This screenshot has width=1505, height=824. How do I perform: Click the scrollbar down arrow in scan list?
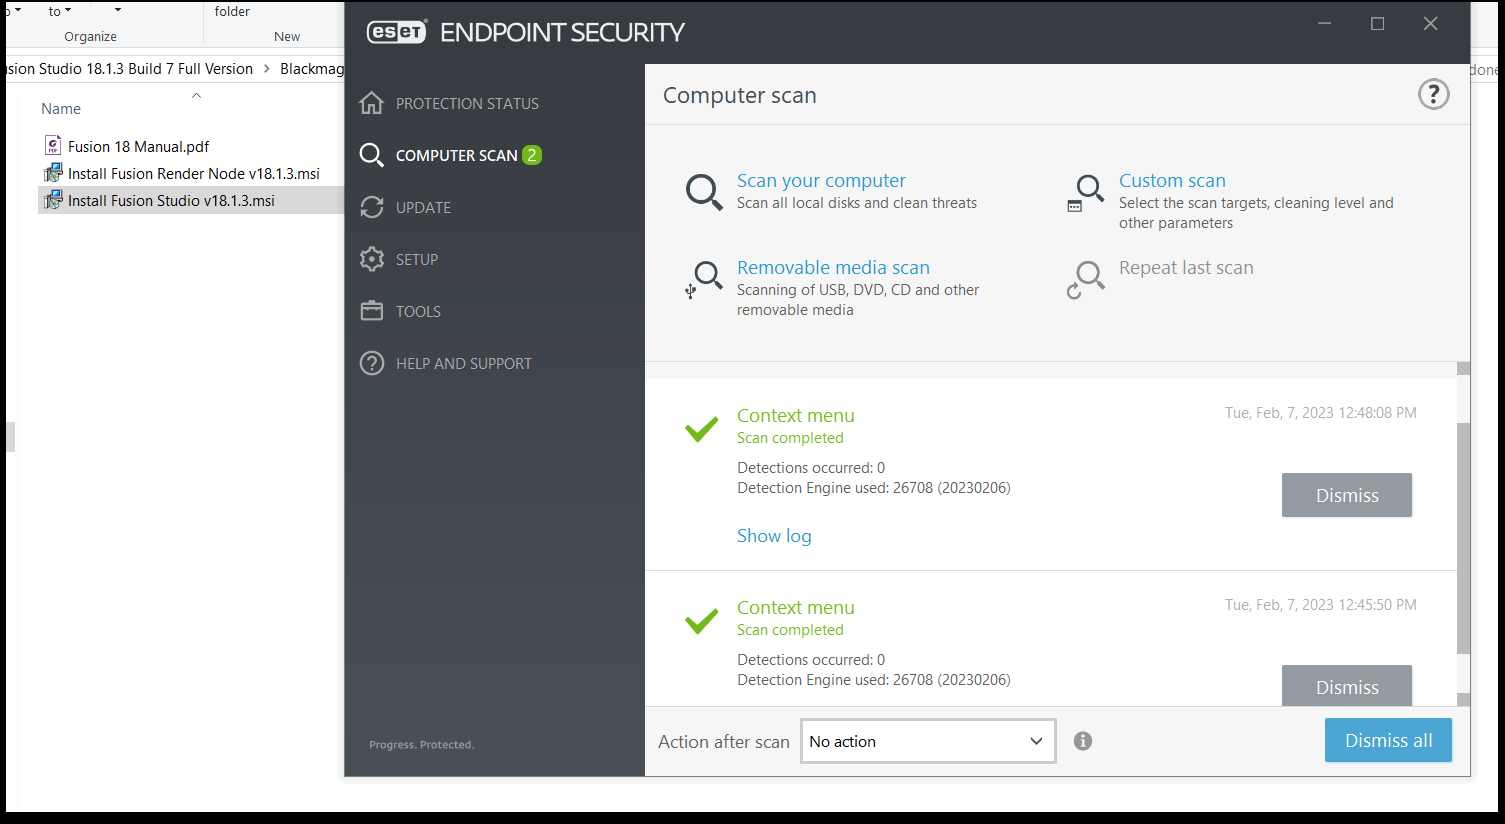pyautogui.click(x=1463, y=700)
